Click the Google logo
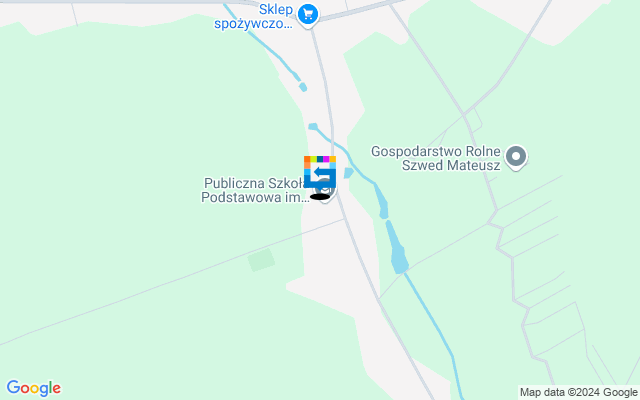The width and height of the screenshot is (640, 400). point(33,388)
